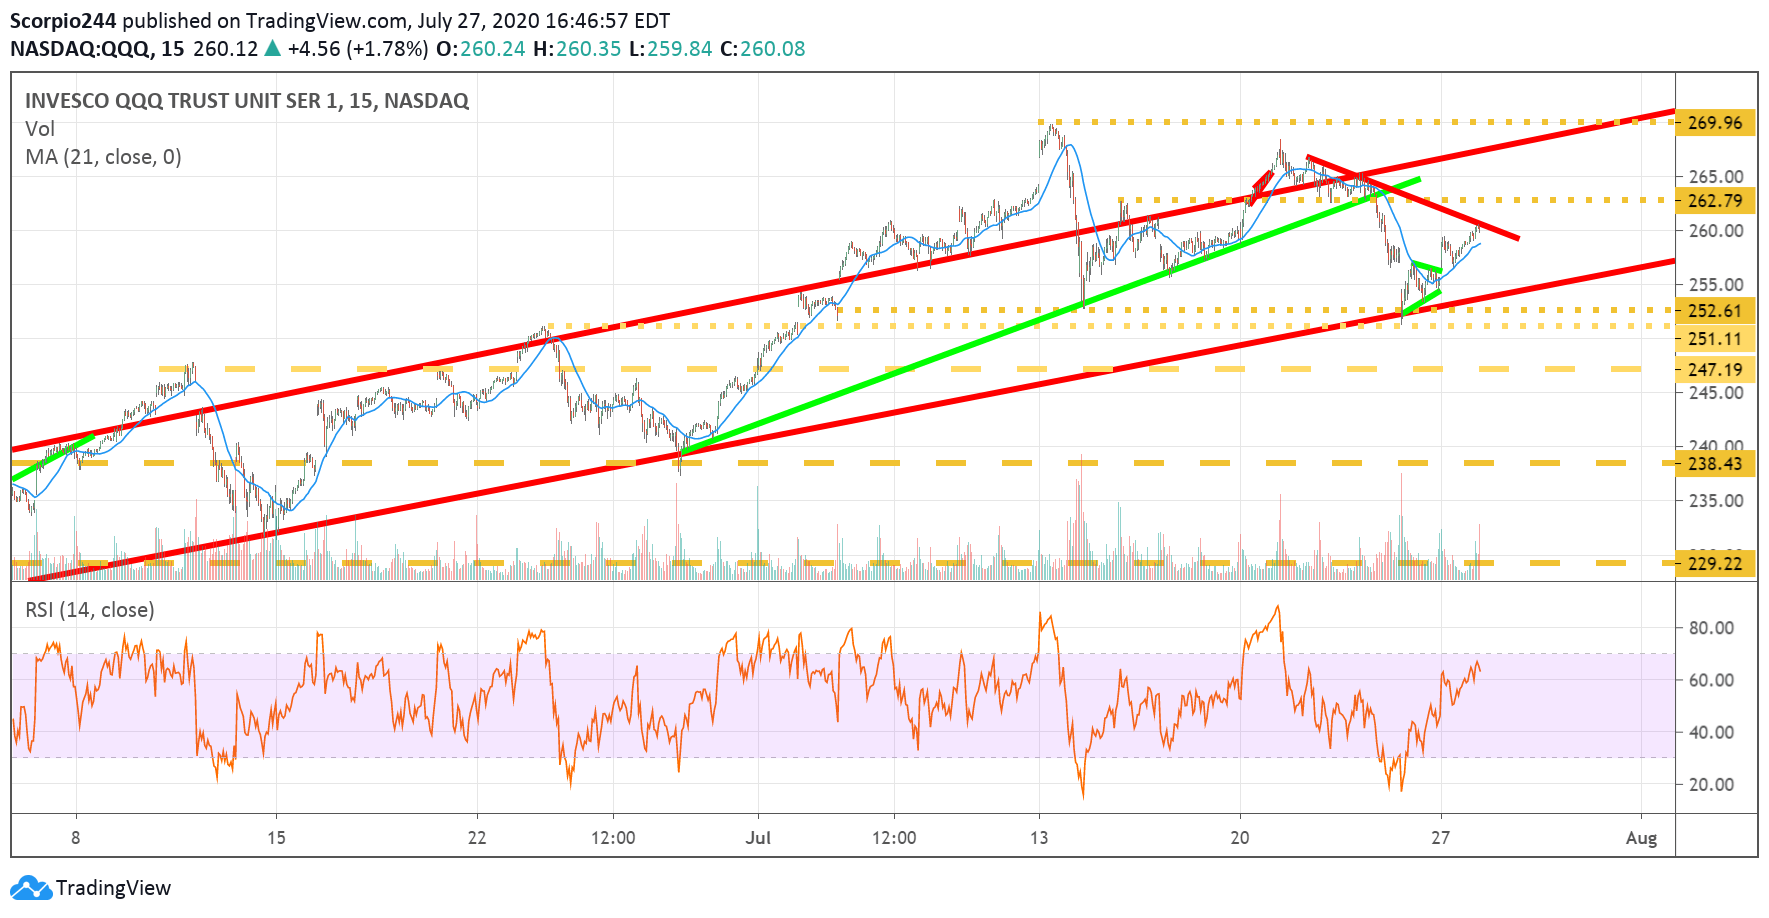This screenshot has width=1769, height=918.
Task: Click the 245.00 price axis tick
Action: pos(1715,393)
